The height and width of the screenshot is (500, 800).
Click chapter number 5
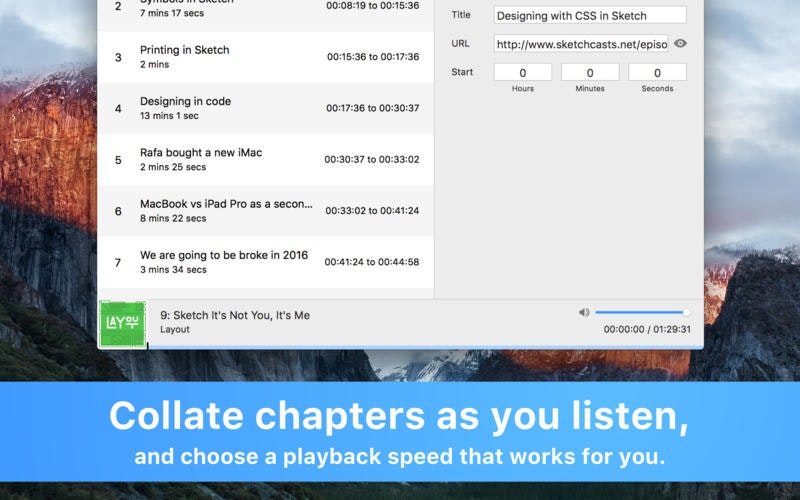(118, 160)
